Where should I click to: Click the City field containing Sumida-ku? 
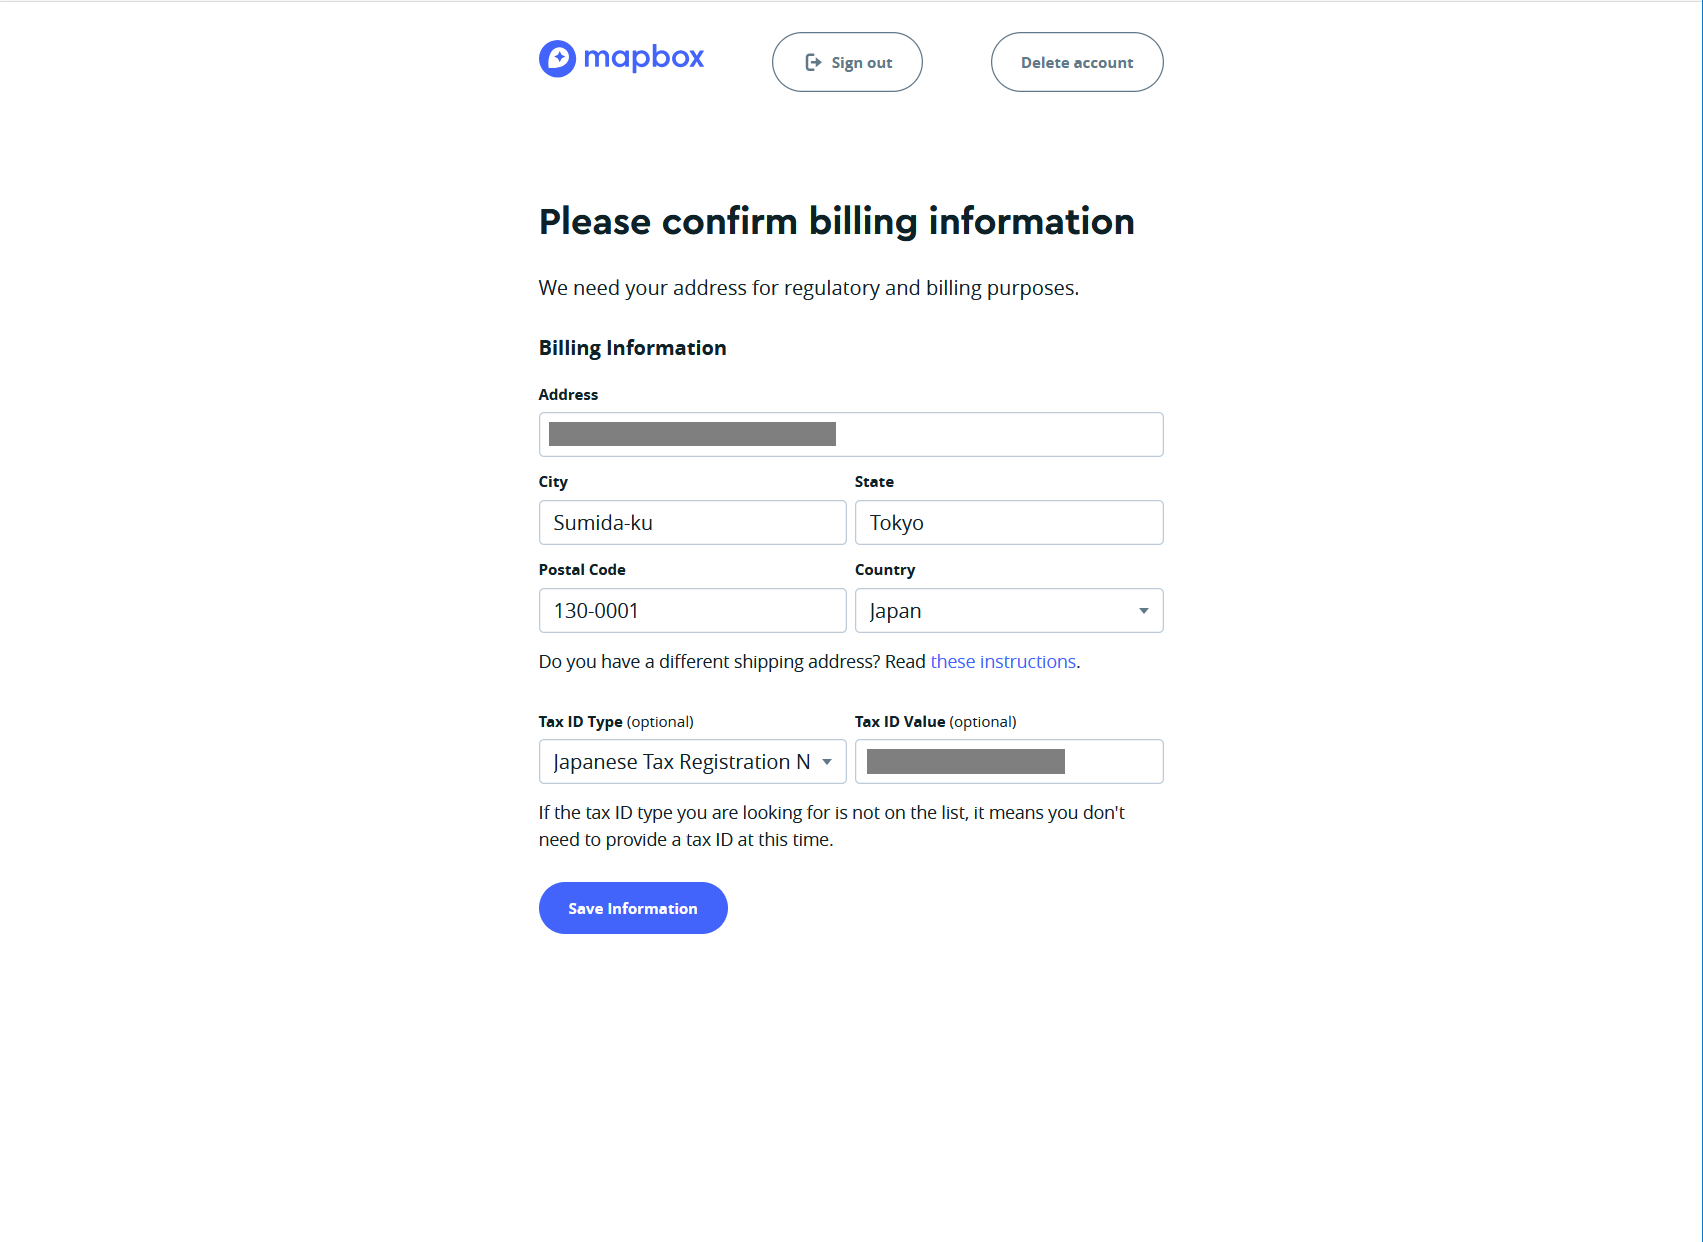692,523
